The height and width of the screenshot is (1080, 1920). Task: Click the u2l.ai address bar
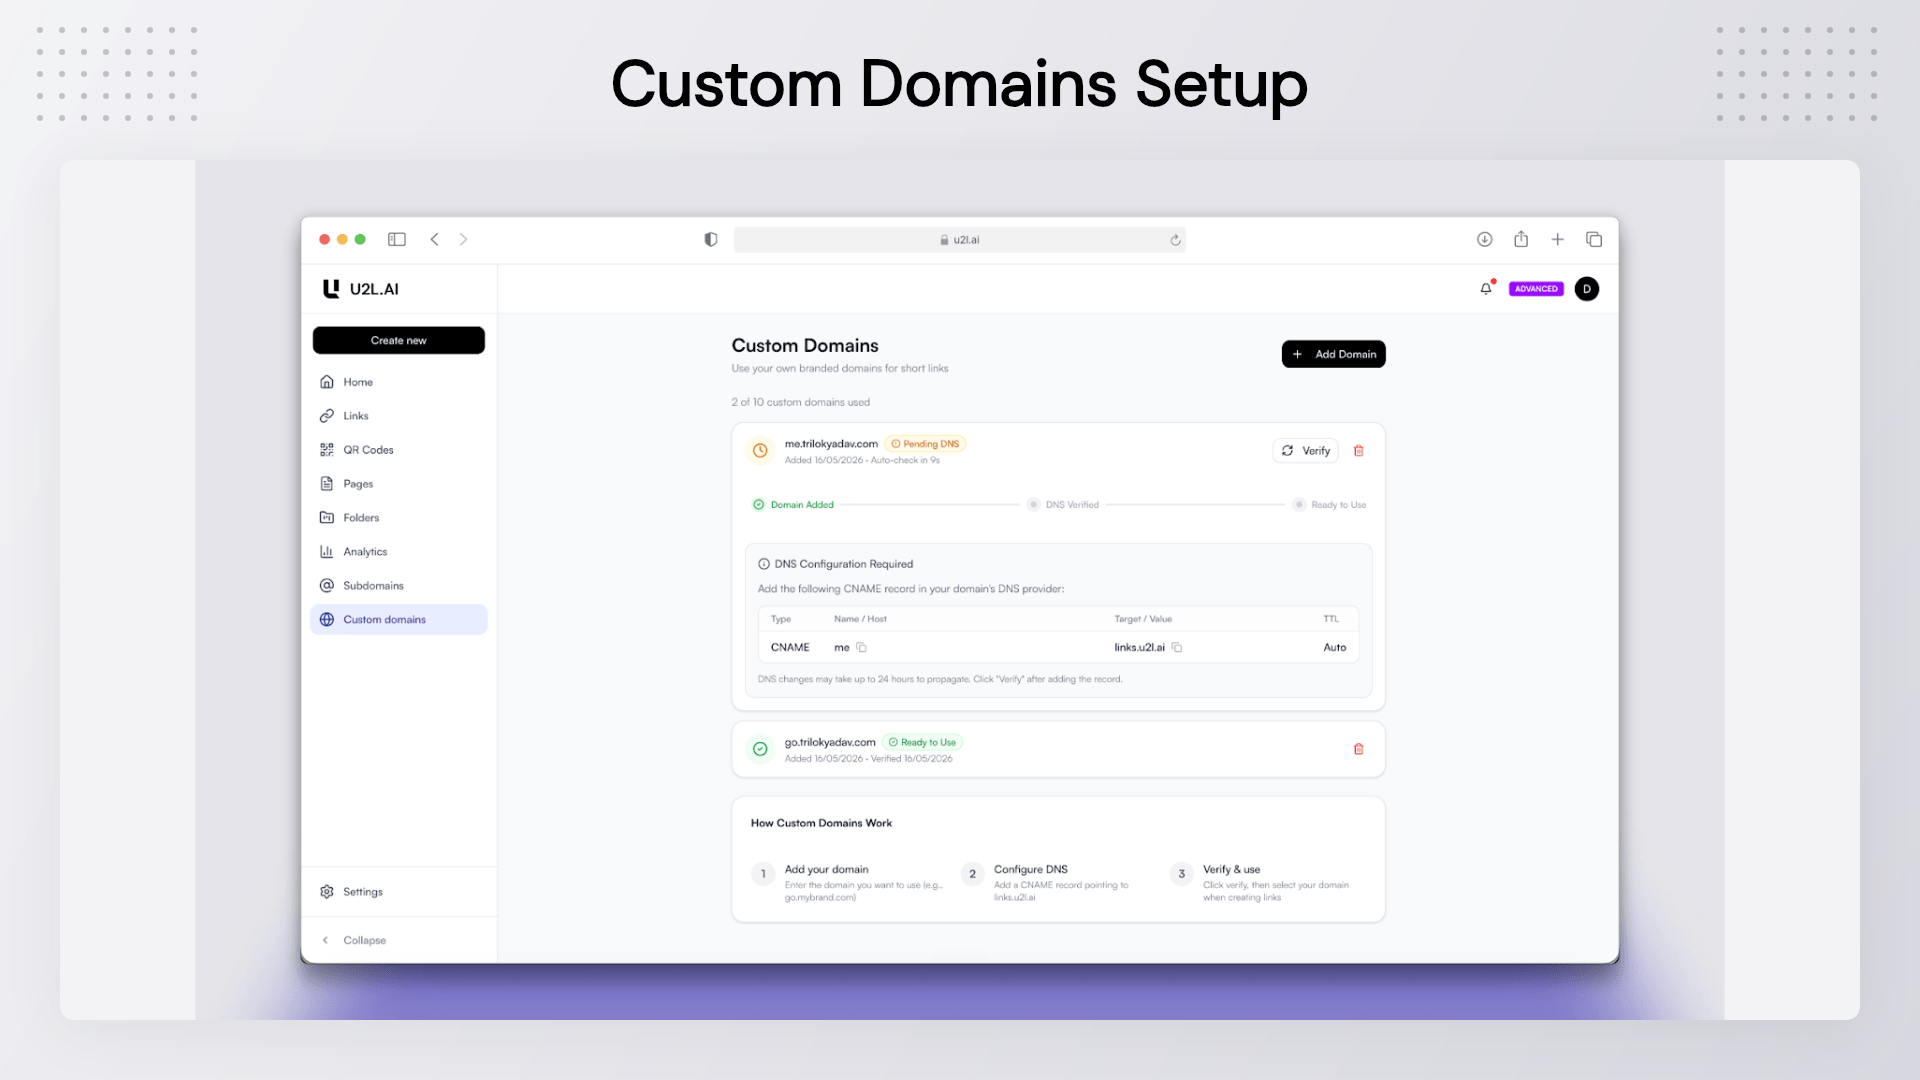(959, 240)
